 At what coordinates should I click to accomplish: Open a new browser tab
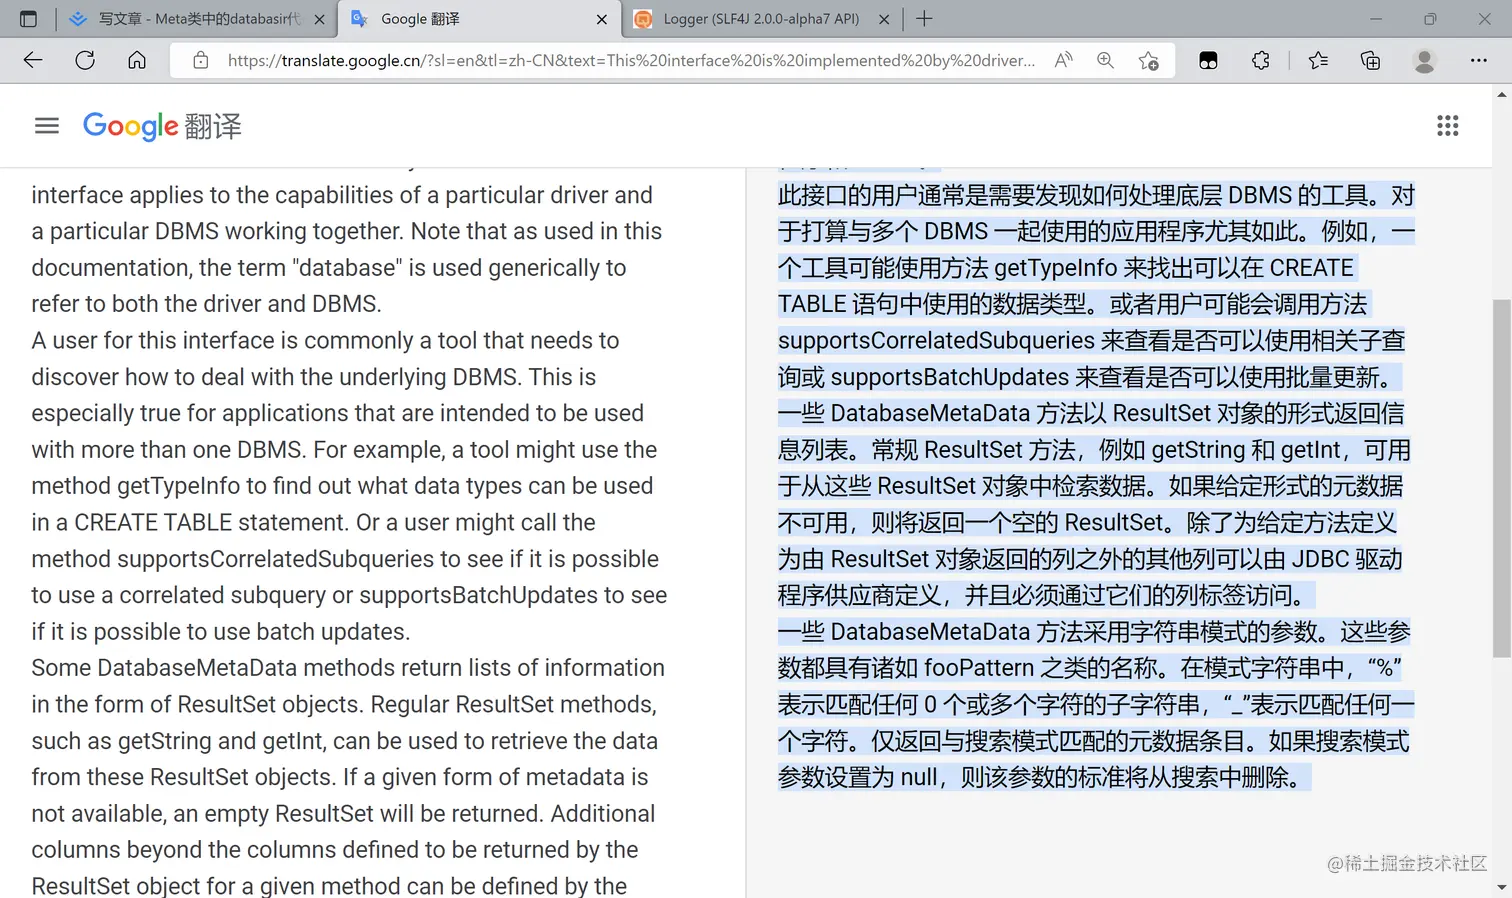click(924, 19)
